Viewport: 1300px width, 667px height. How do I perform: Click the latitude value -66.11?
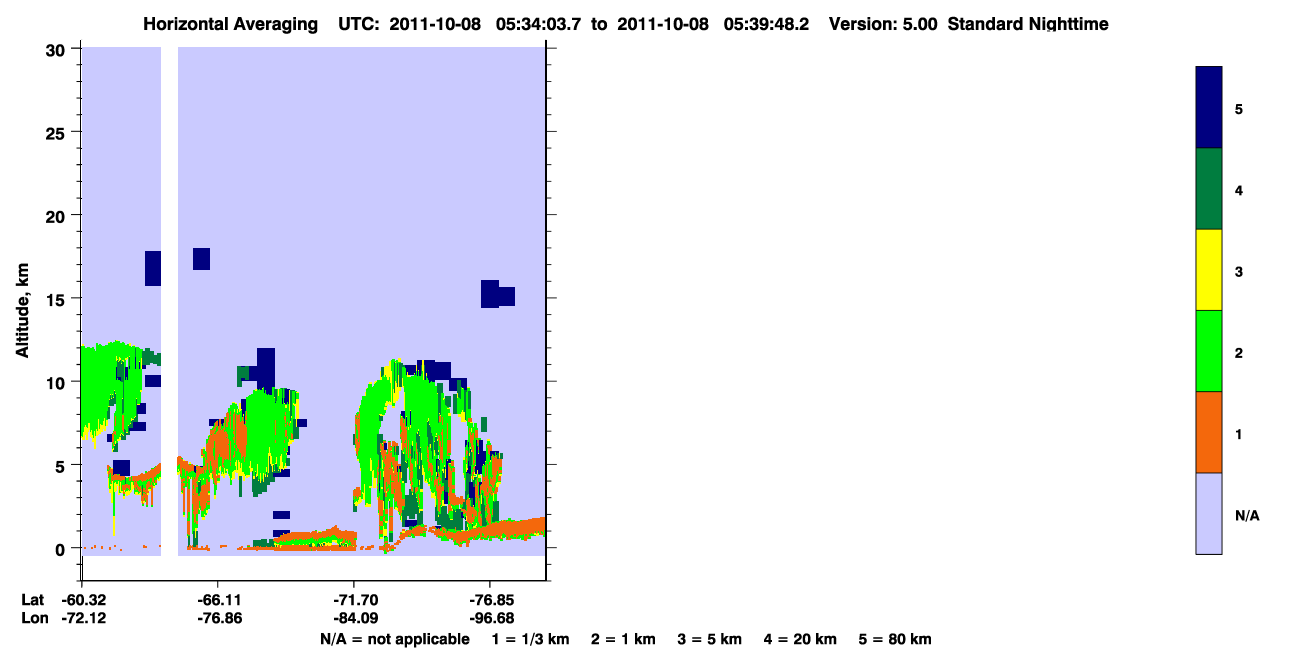pyautogui.click(x=219, y=600)
